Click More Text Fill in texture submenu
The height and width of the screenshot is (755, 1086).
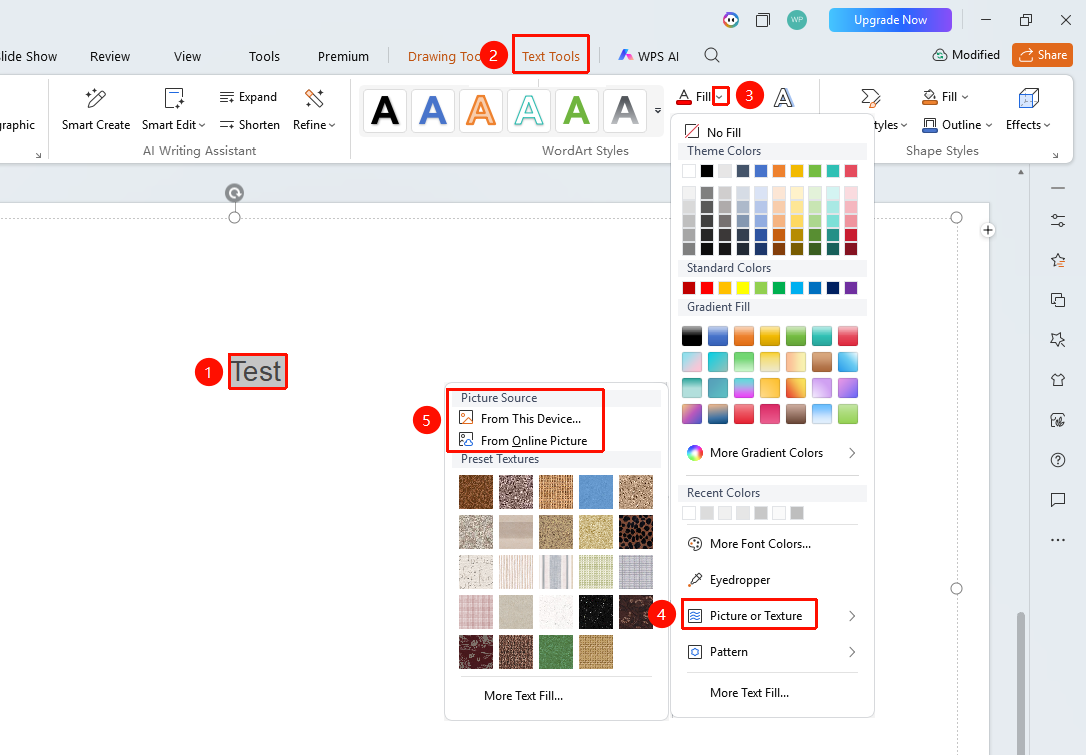tap(524, 696)
